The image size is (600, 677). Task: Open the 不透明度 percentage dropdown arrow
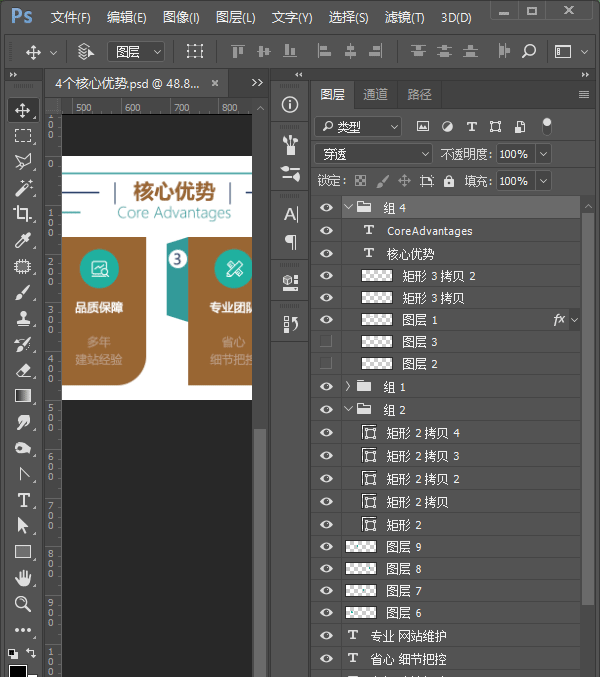pyautogui.click(x=543, y=154)
